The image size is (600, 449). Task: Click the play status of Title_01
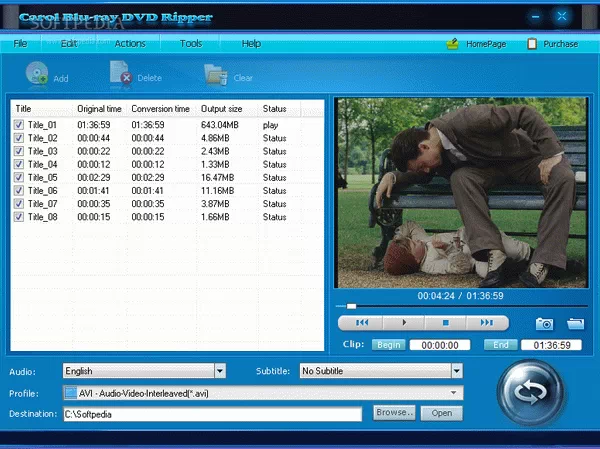pyautogui.click(x=270, y=125)
